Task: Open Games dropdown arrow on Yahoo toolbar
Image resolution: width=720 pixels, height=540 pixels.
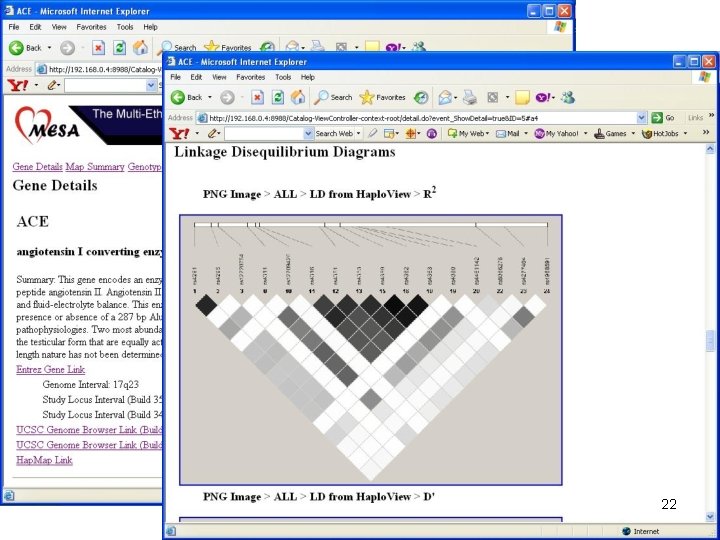Action: pyautogui.click(x=632, y=134)
